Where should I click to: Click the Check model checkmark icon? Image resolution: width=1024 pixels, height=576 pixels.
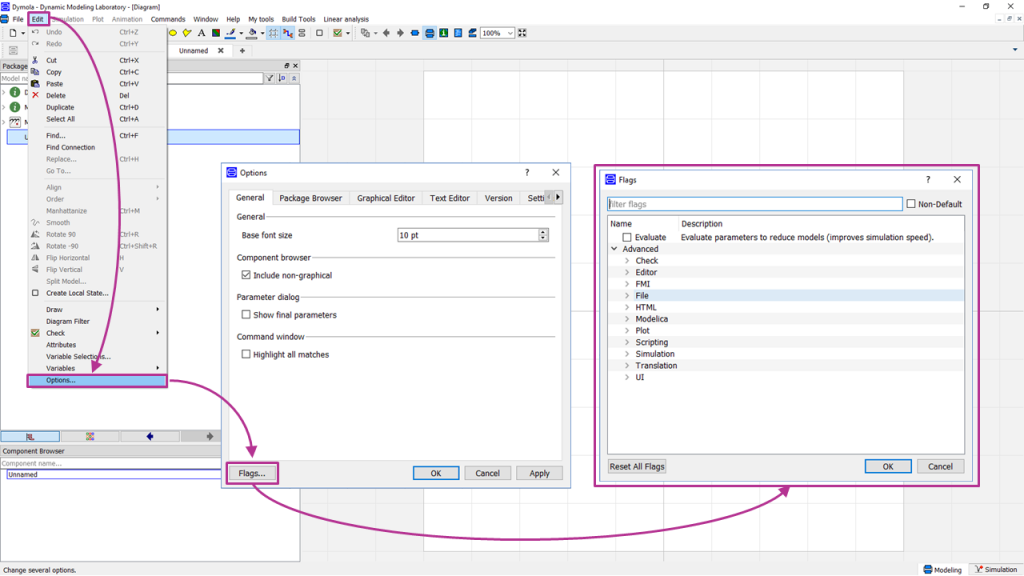[x=338, y=33]
